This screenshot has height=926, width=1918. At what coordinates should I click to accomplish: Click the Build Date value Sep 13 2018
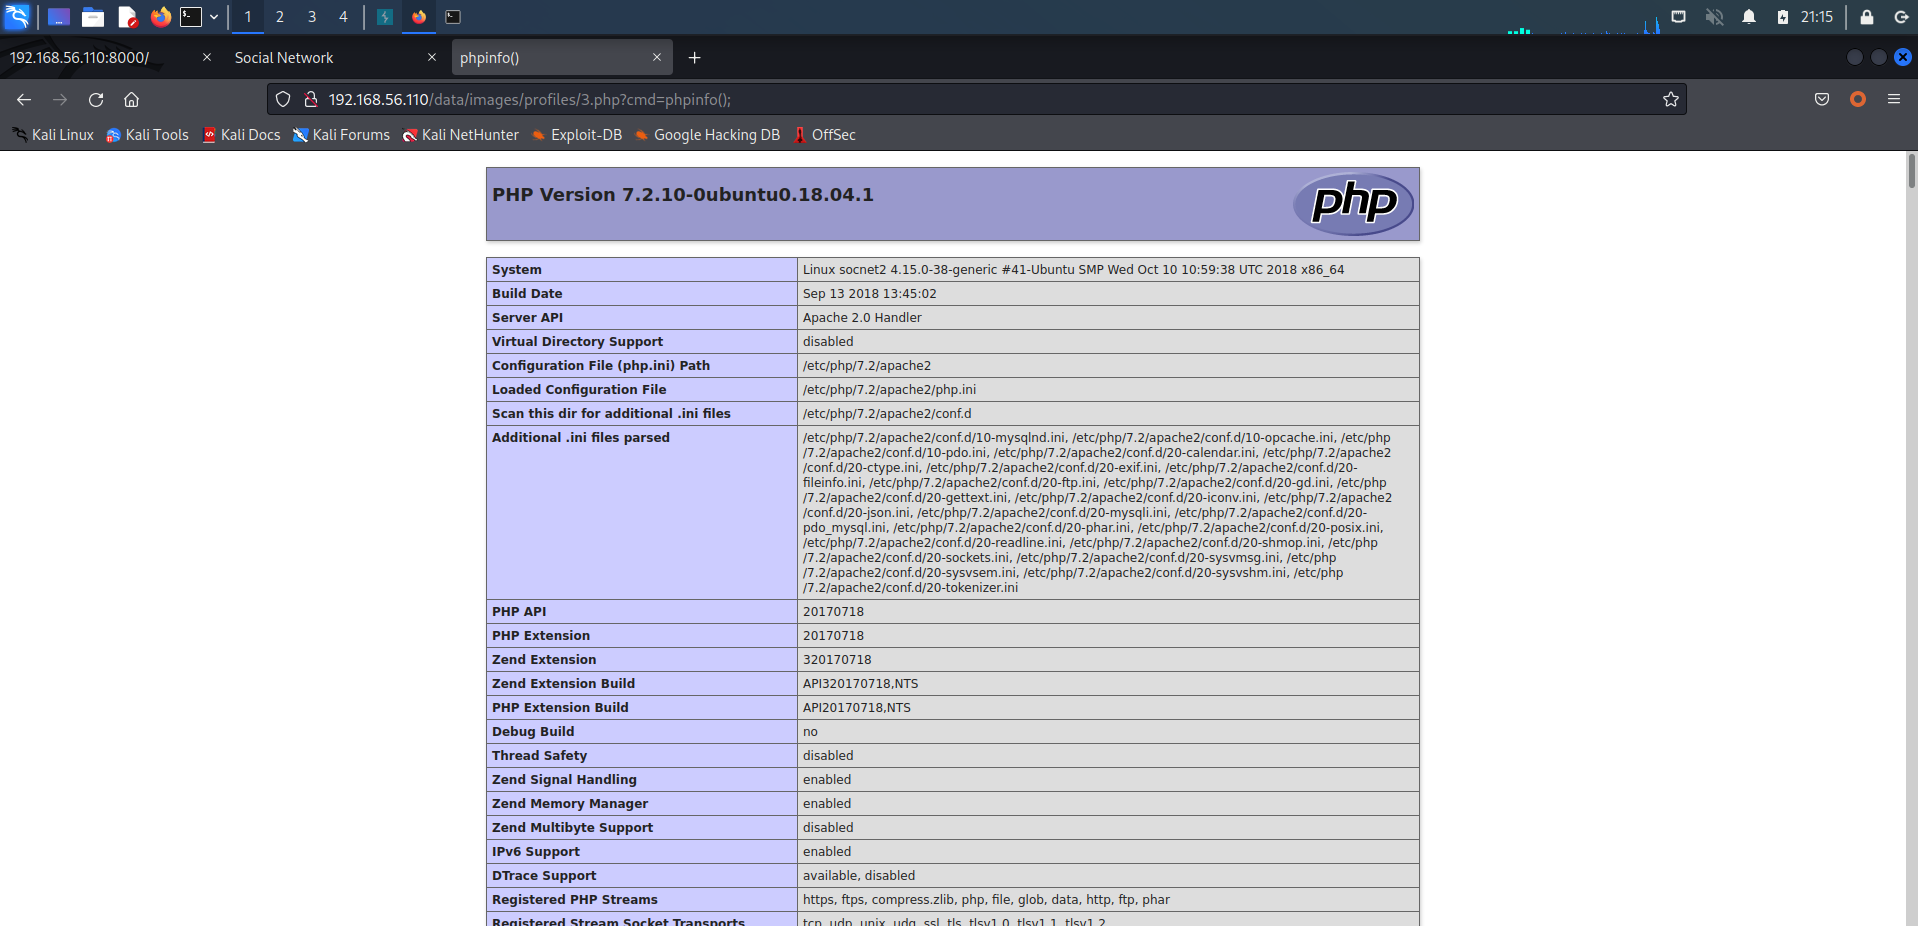click(870, 294)
